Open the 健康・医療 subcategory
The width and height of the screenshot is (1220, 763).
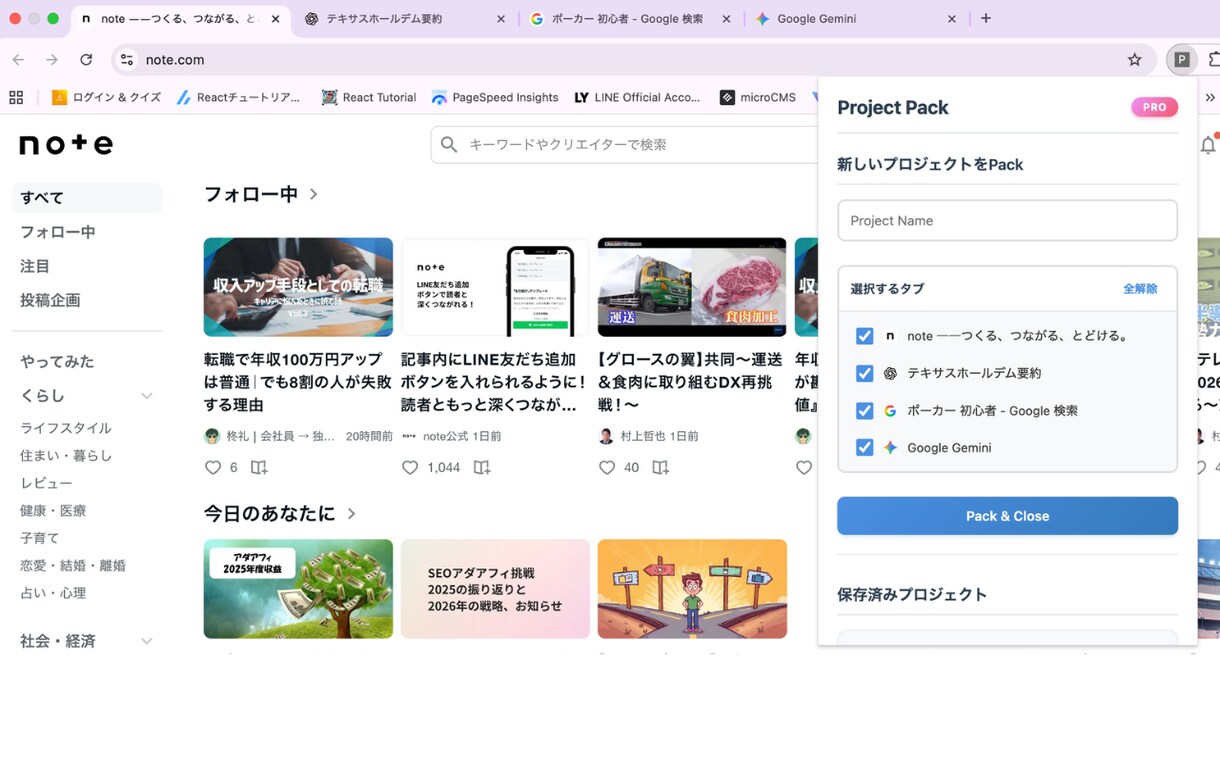coord(53,511)
